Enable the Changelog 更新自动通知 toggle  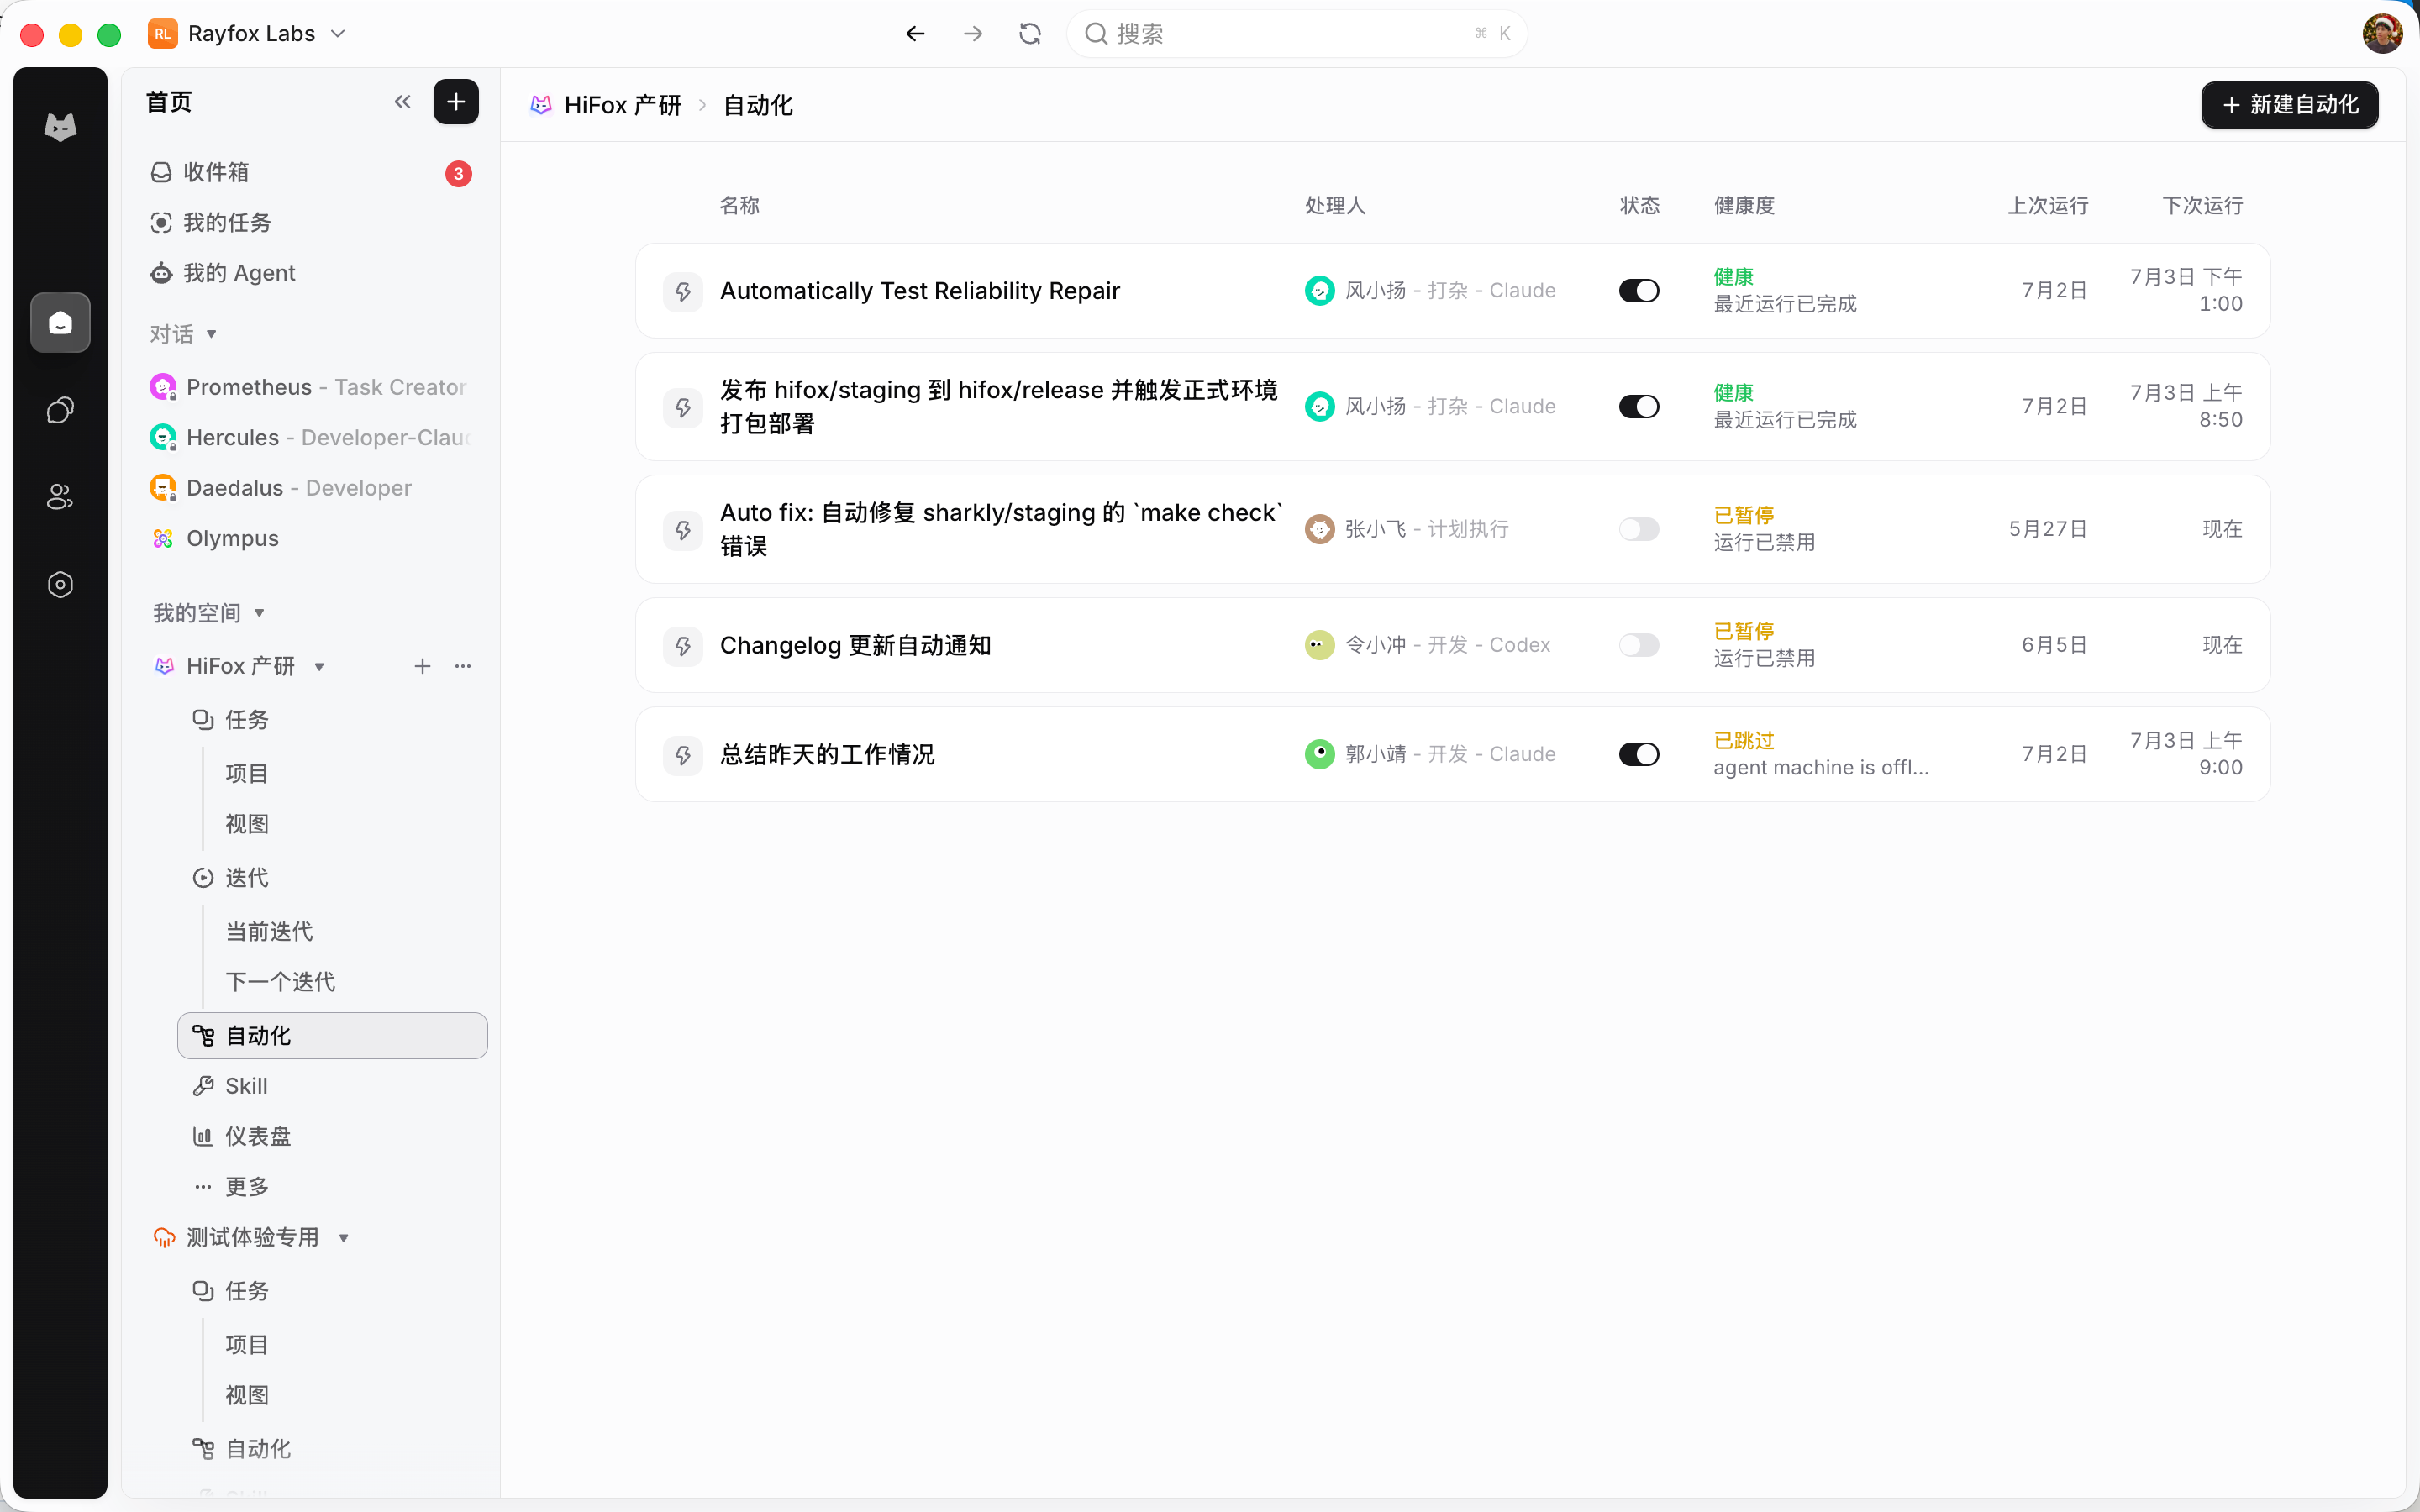(x=1639, y=645)
